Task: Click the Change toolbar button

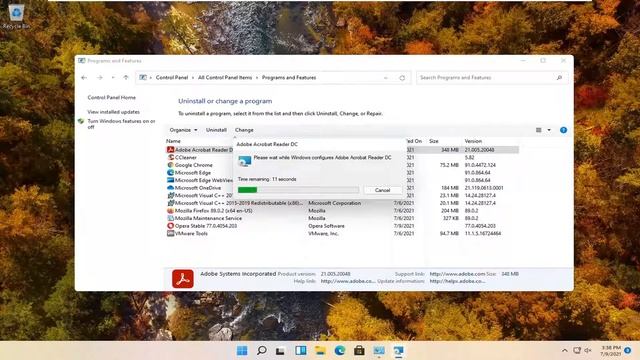Action: tap(244, 130)
